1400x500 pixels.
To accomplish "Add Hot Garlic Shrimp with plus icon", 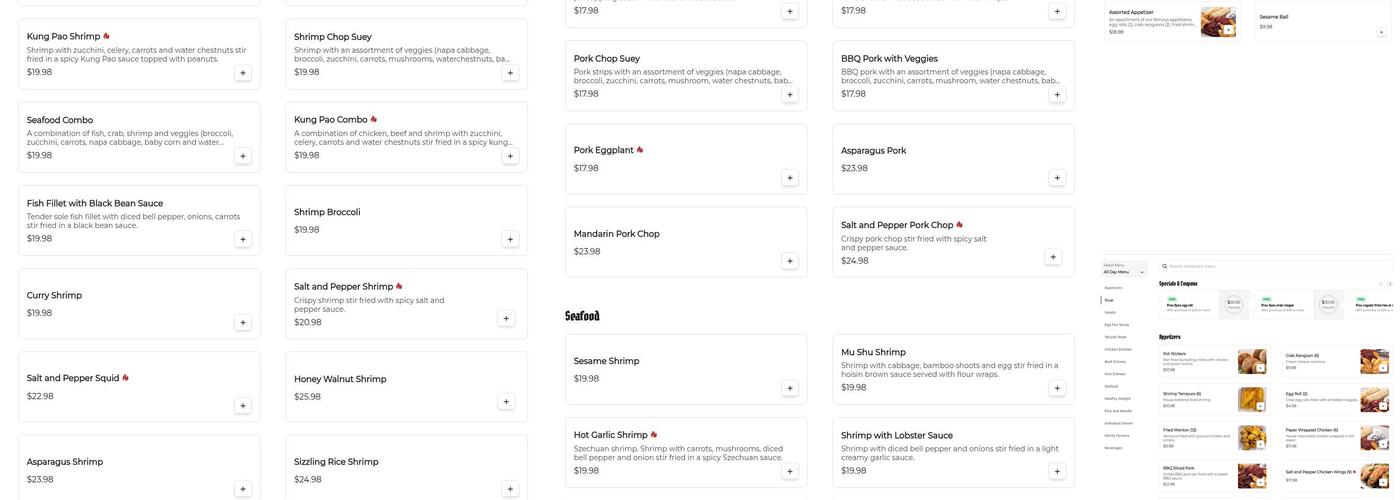I will point(790,471).
